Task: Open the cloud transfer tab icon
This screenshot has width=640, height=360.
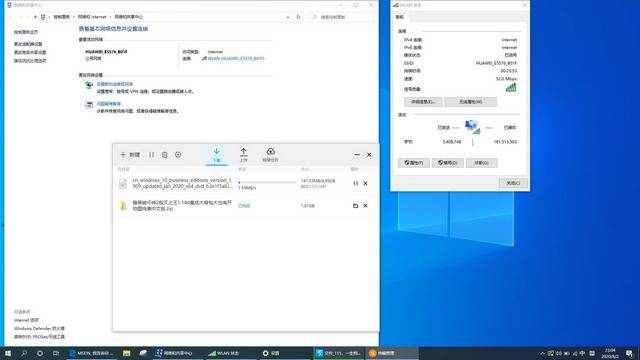Action: 270,155
